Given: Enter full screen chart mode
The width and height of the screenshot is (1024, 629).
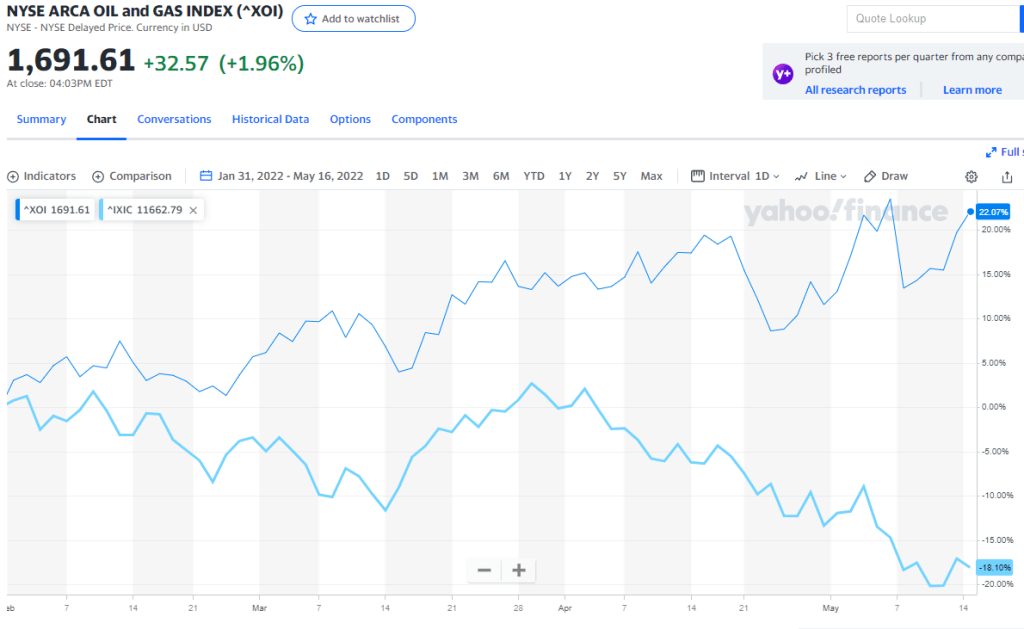Looking at the screenshot, I should click(1003, 152).
